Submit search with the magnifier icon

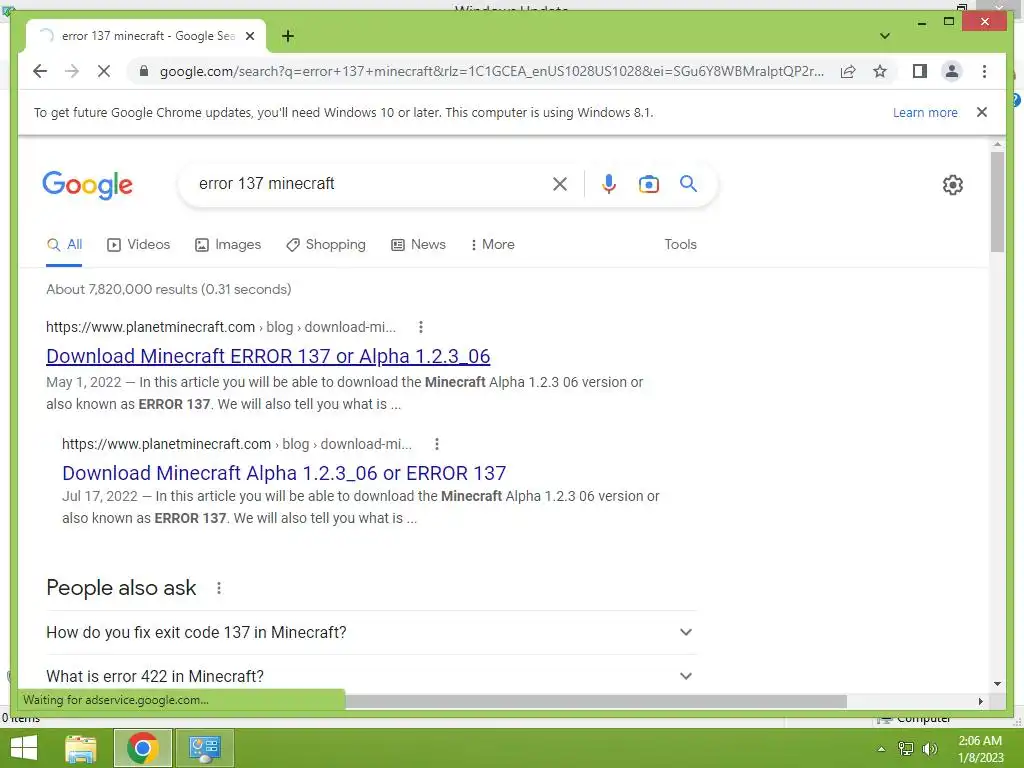(688, 184)
